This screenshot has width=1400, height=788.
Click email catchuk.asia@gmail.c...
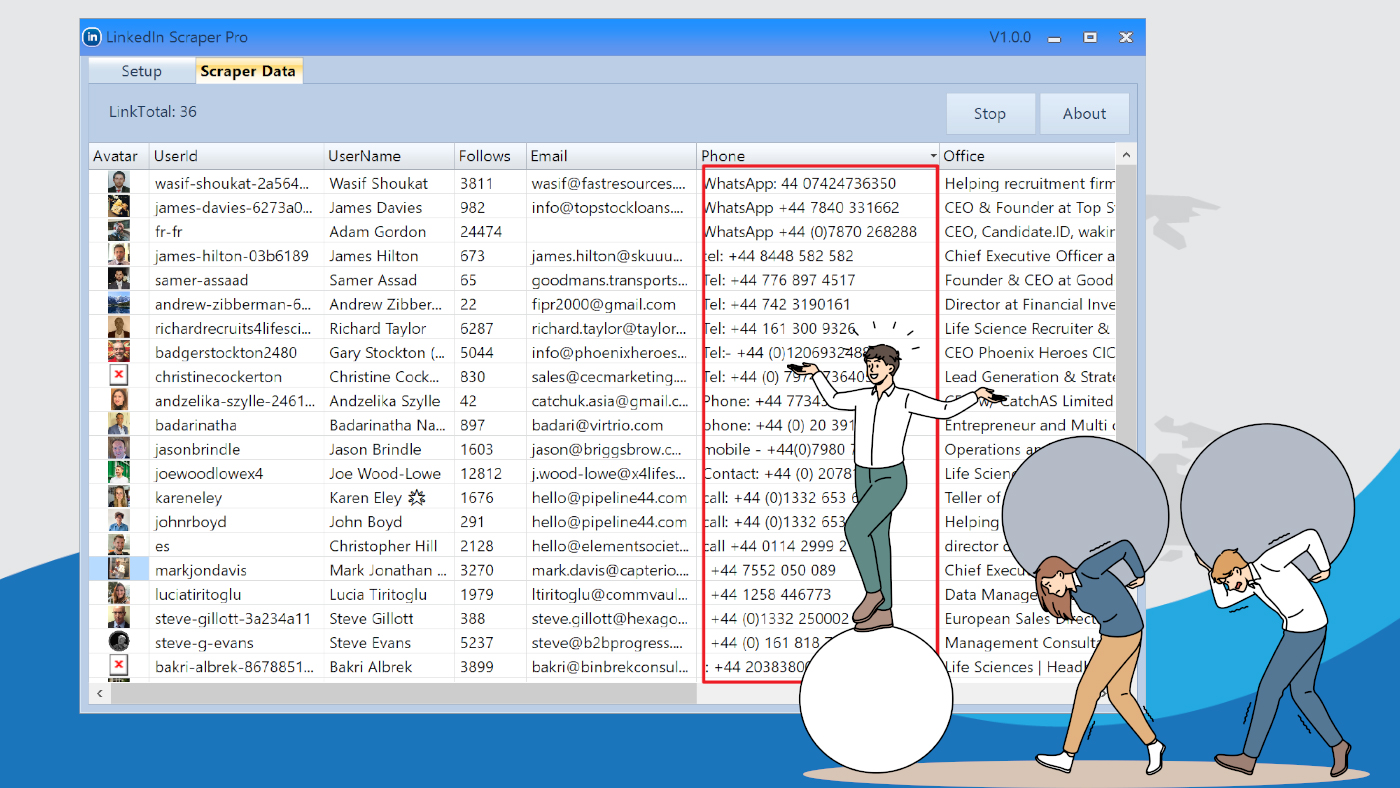(610, 401)
